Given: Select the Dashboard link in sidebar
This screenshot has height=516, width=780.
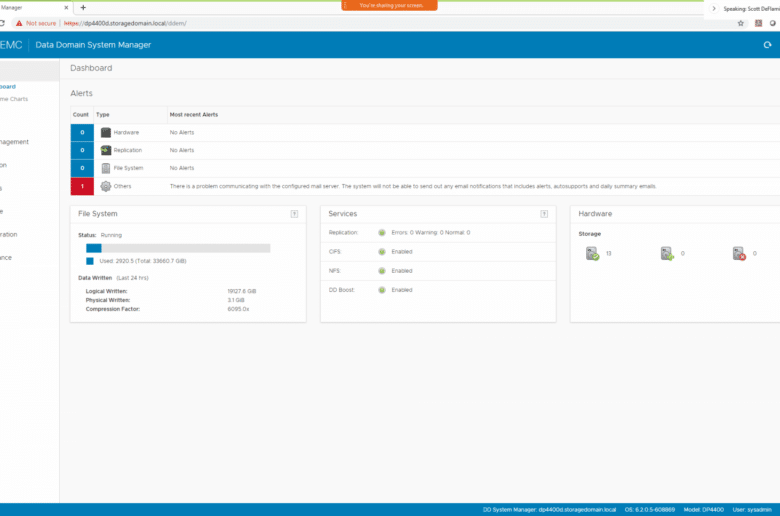Looking at the screenshot, I should pyautogui.click(x=7, y=87).
